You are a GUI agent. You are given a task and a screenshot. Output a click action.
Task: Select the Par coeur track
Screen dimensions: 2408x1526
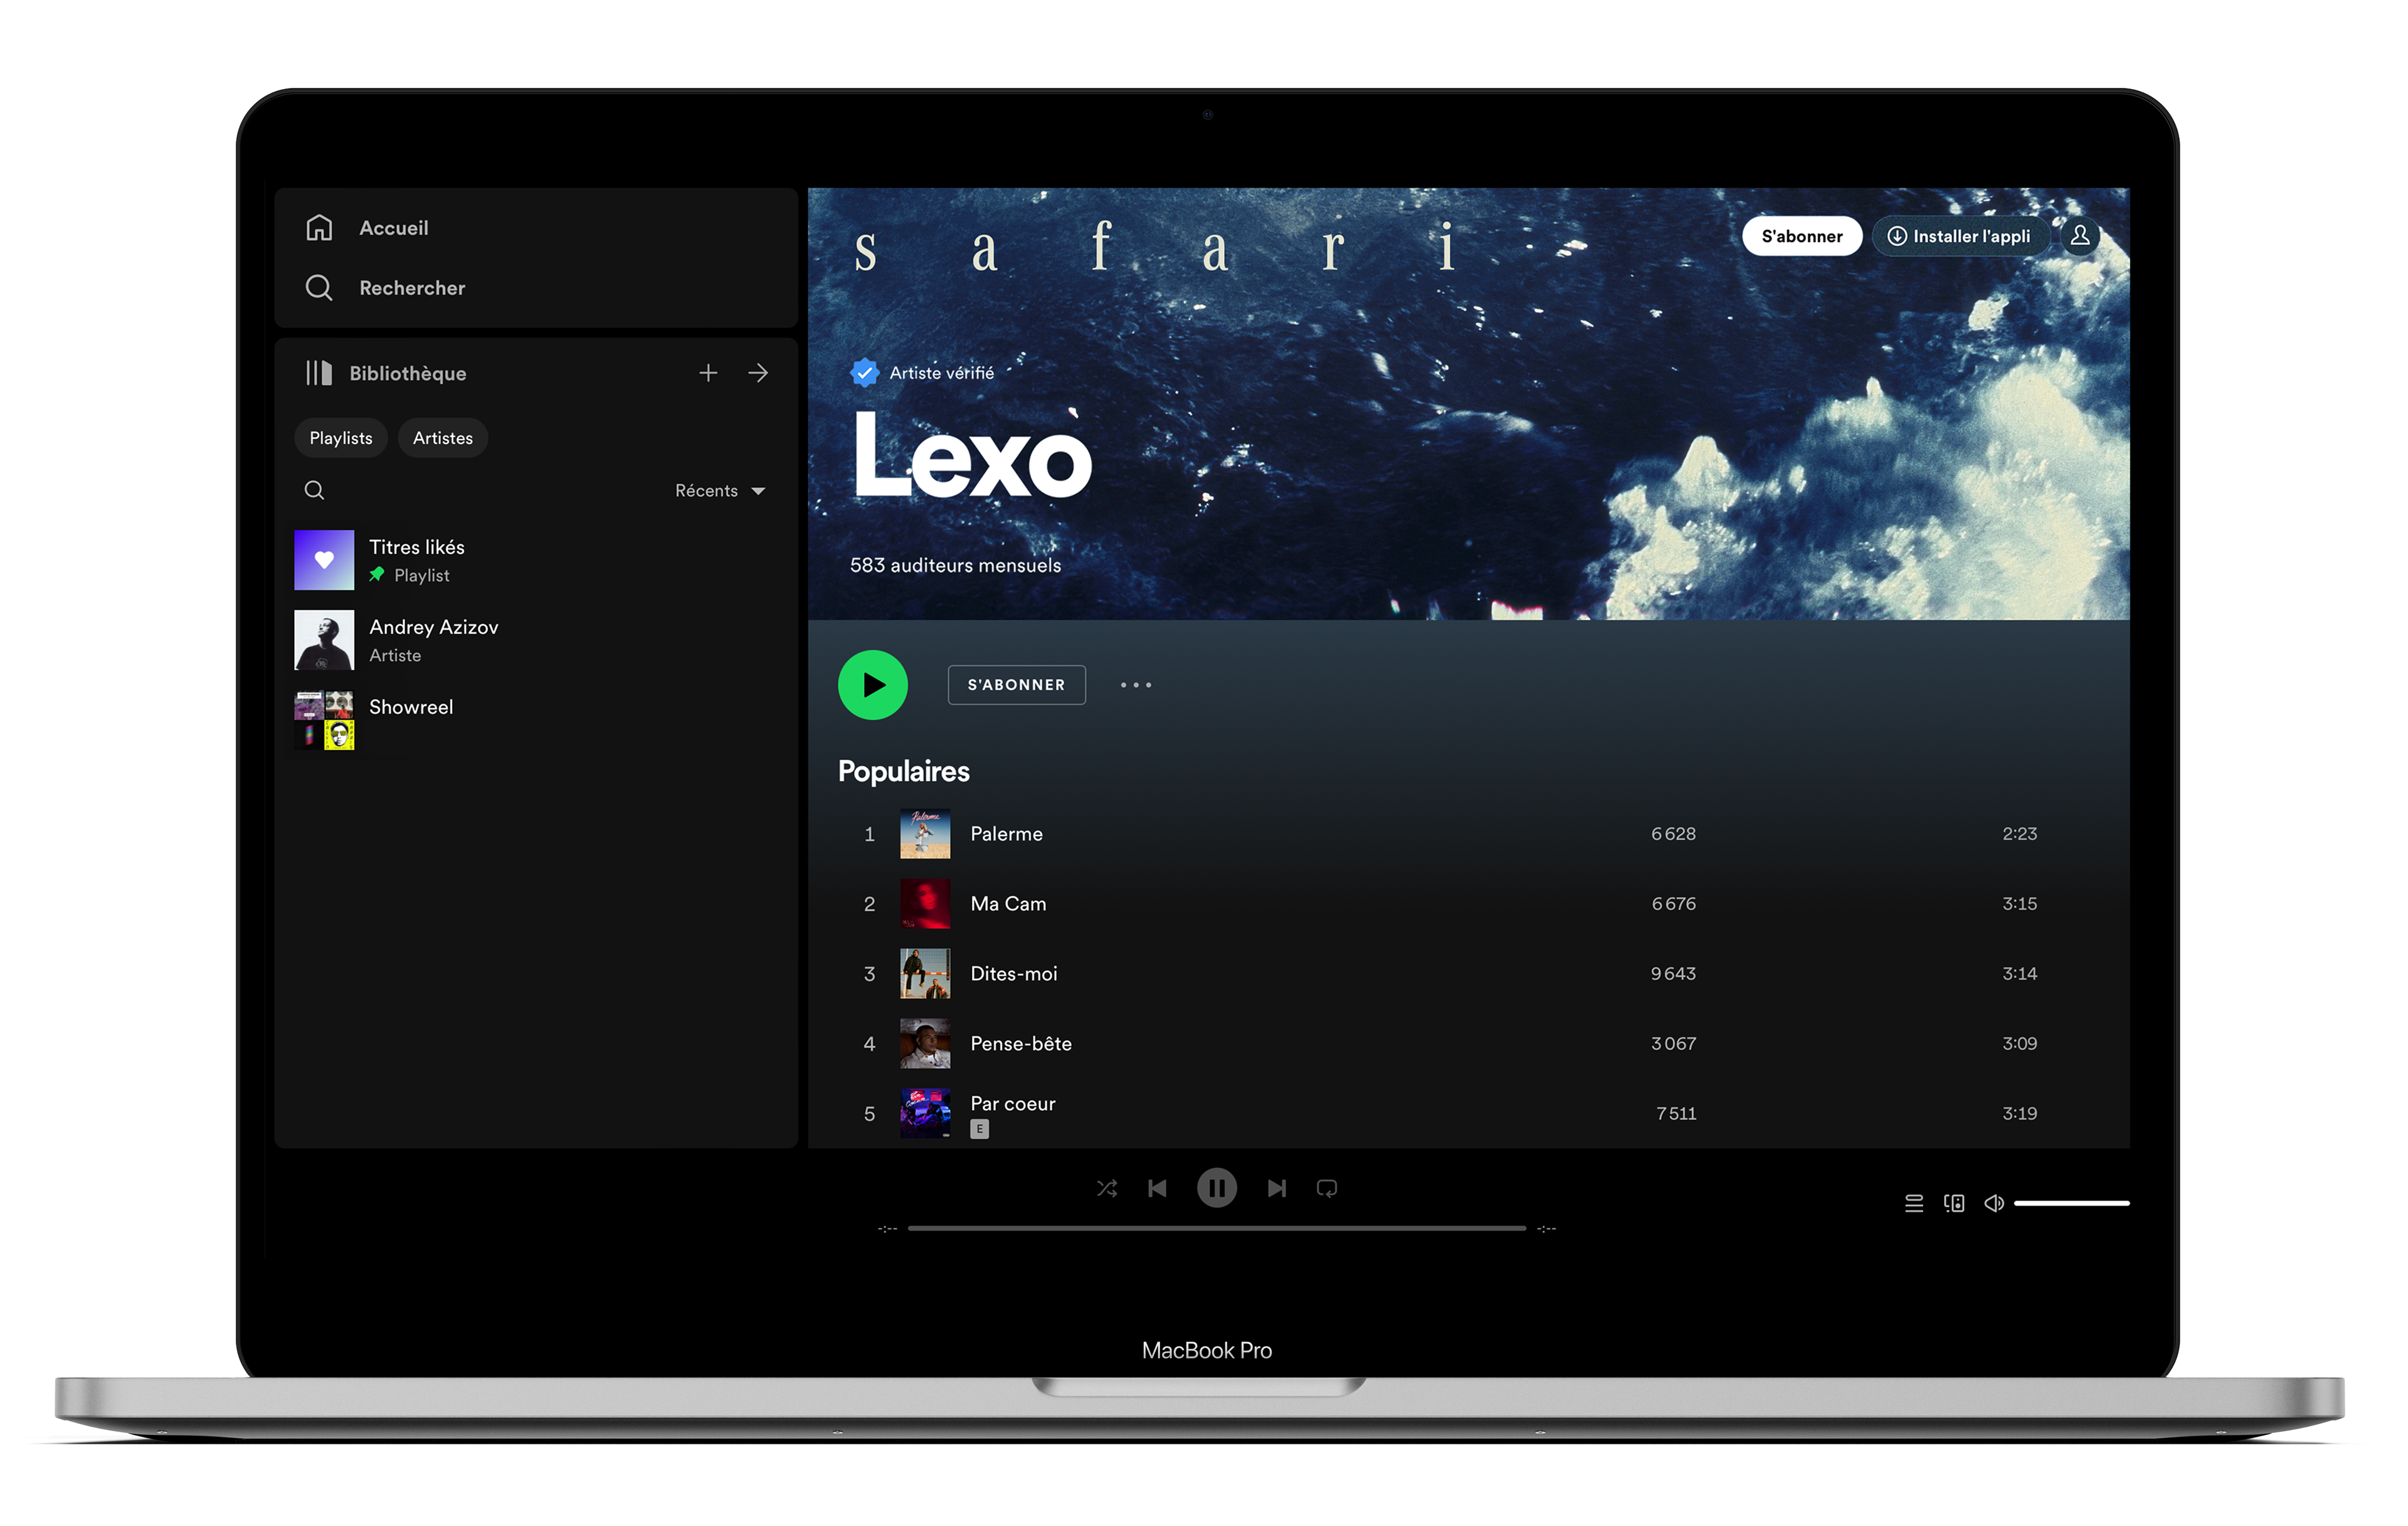point(1468,1114)
